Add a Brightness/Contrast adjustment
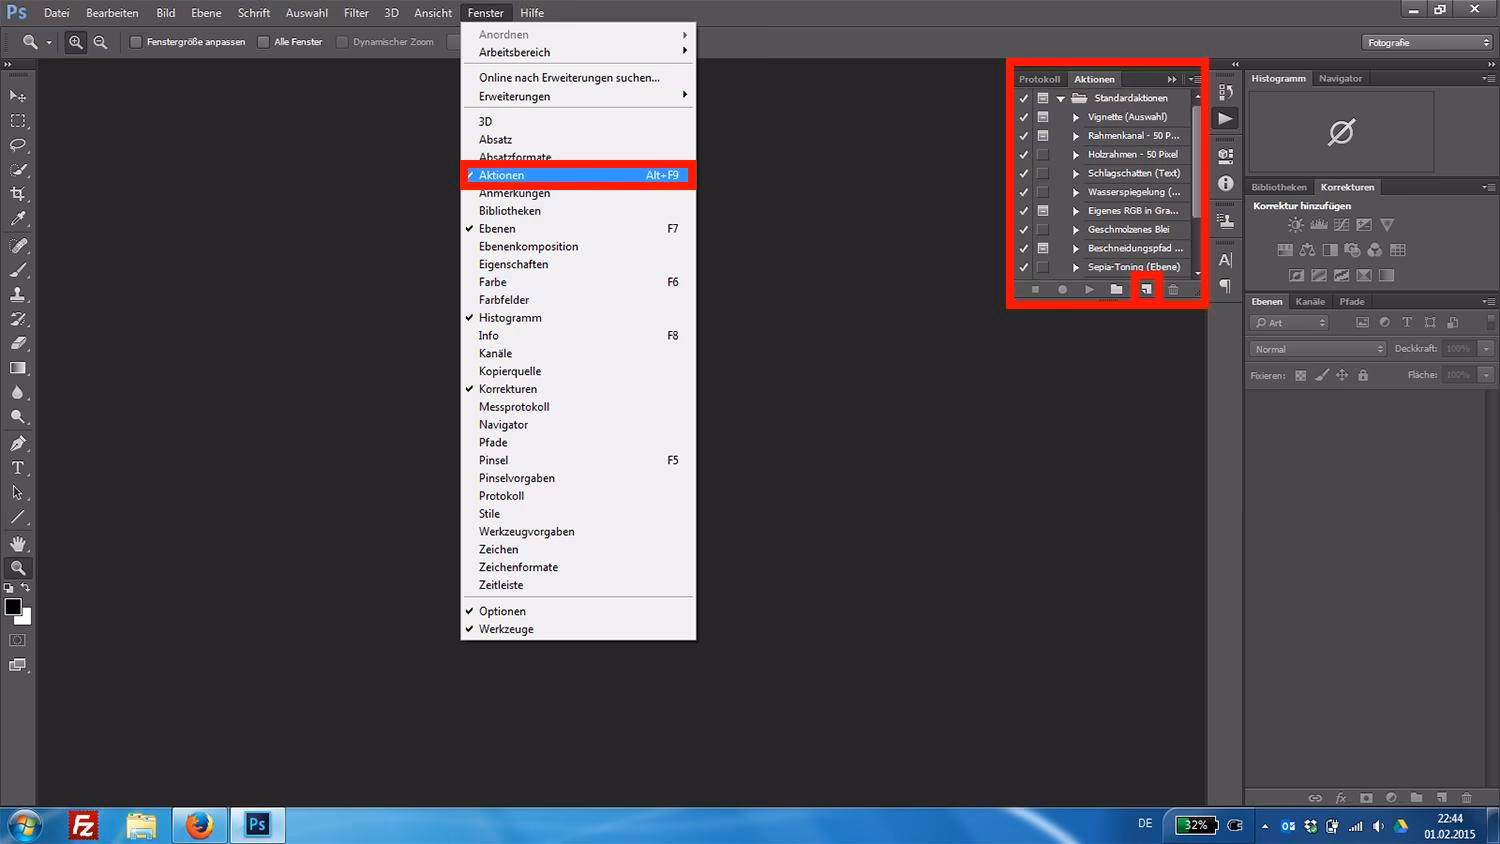The width and height of the screenshot is (1500, 844). tap(1294, 225)
